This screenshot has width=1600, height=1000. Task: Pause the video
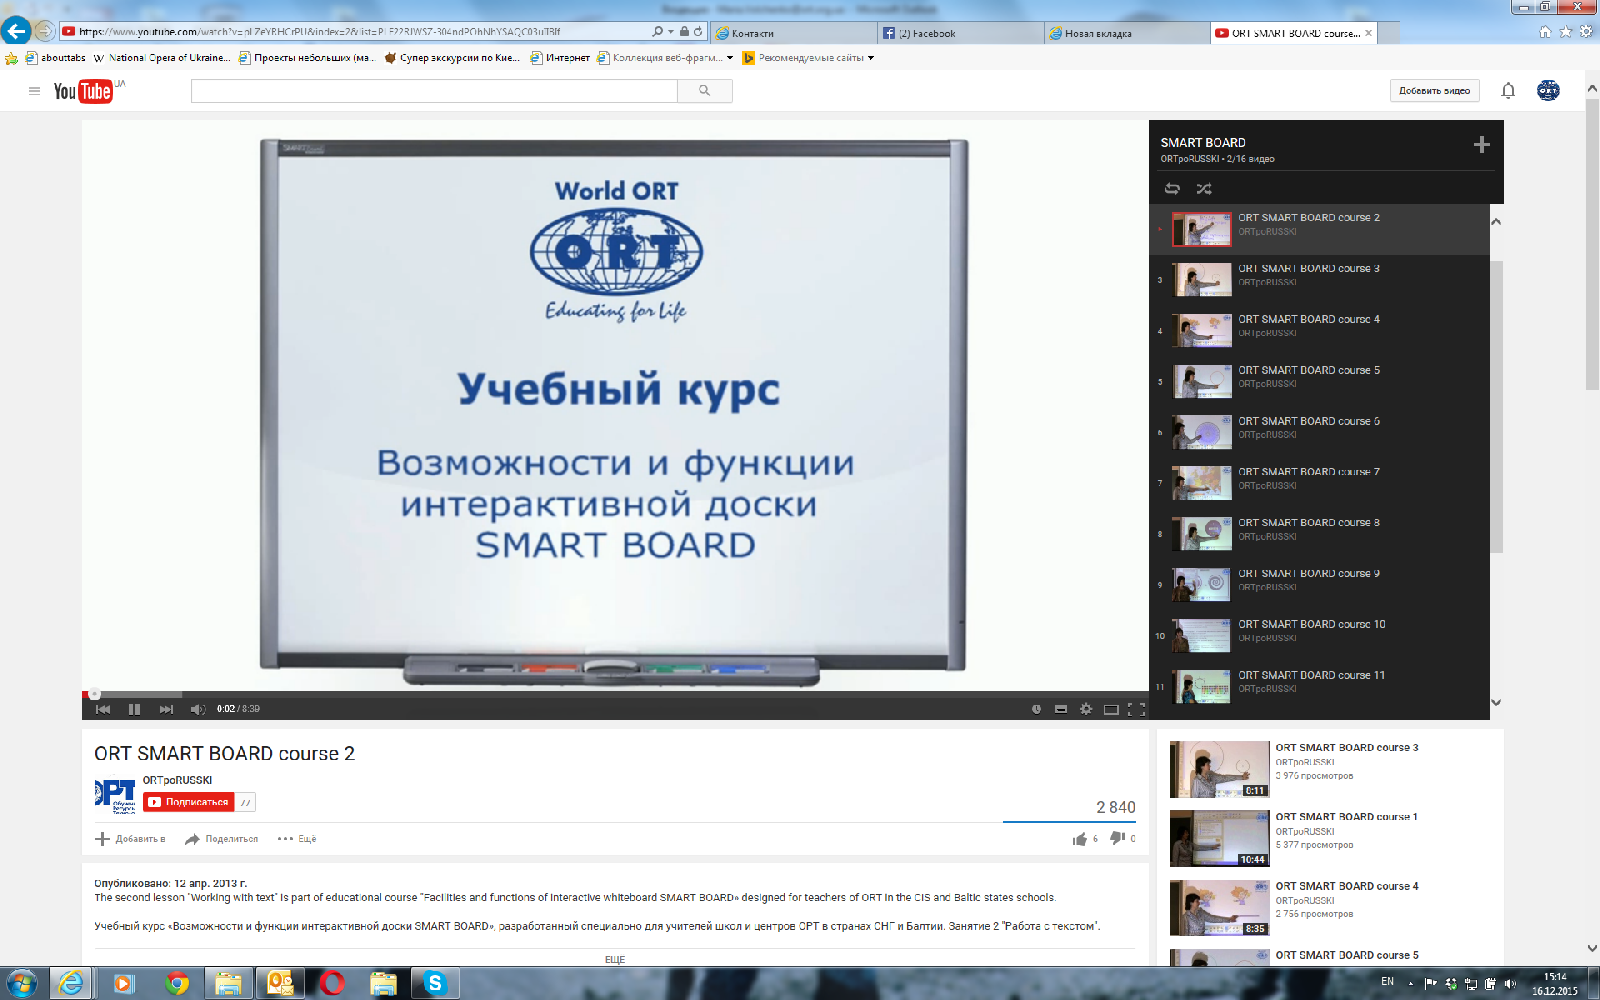point(134,709)
